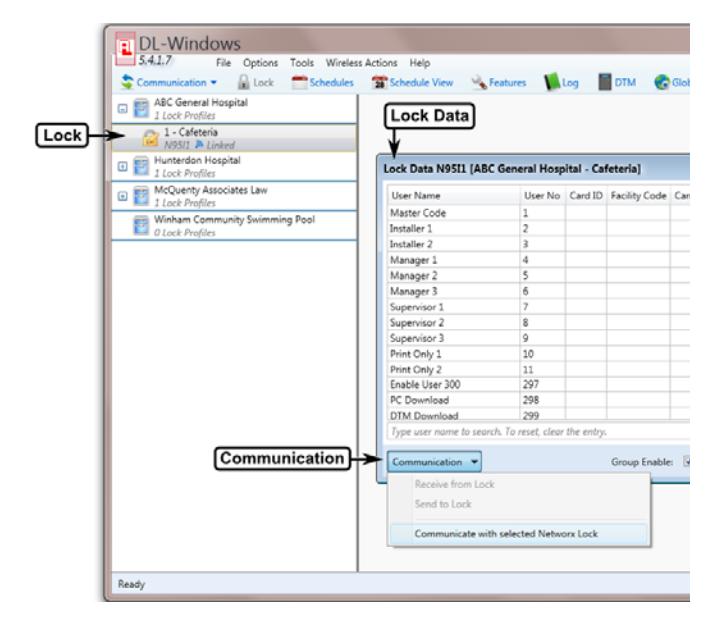Open Schedules via its calendar icon
Image resolution: width=718 pixels, height=629 pixels.
(x=299, y=83)
